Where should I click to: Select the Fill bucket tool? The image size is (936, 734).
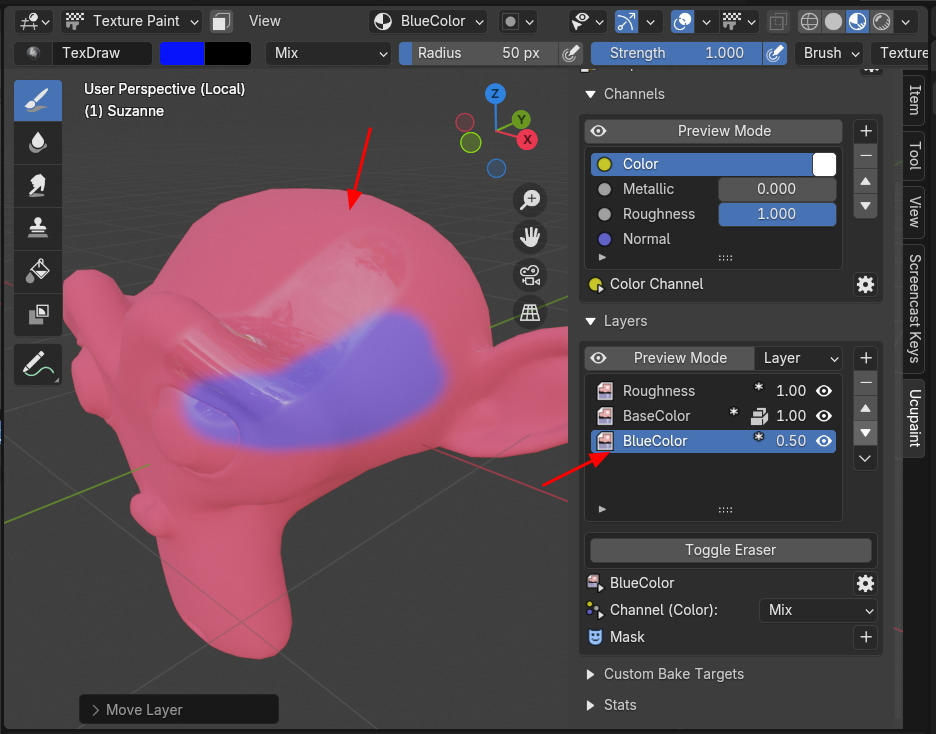[x=38, y=272]
